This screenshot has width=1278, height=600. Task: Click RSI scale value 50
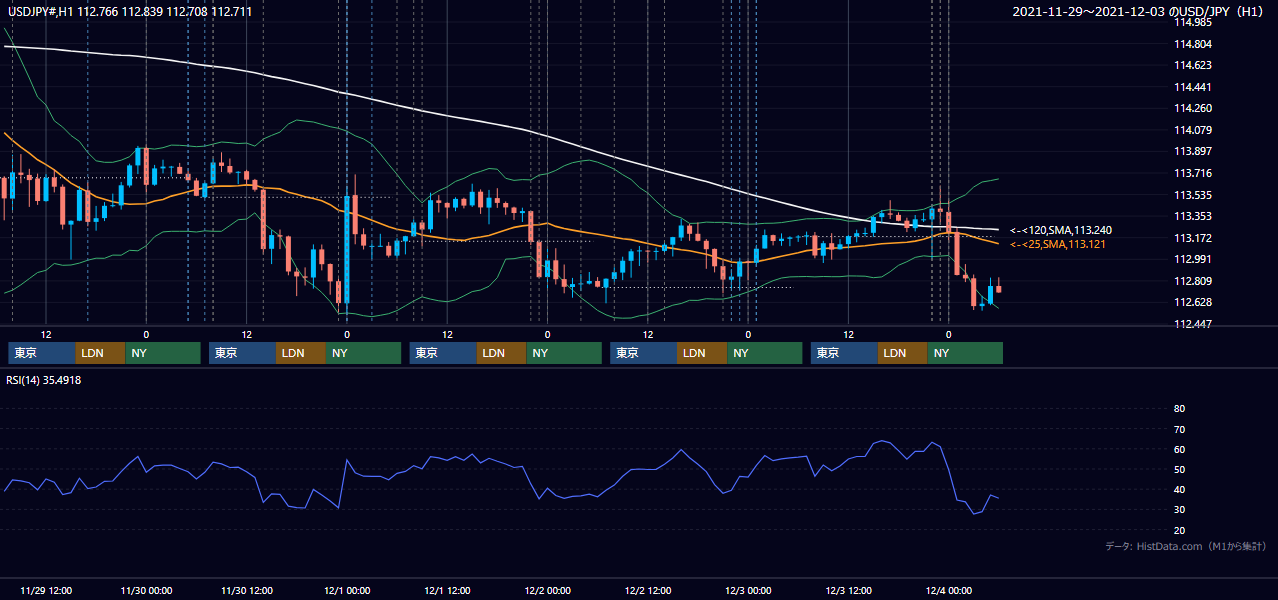tap(1179, 469)
